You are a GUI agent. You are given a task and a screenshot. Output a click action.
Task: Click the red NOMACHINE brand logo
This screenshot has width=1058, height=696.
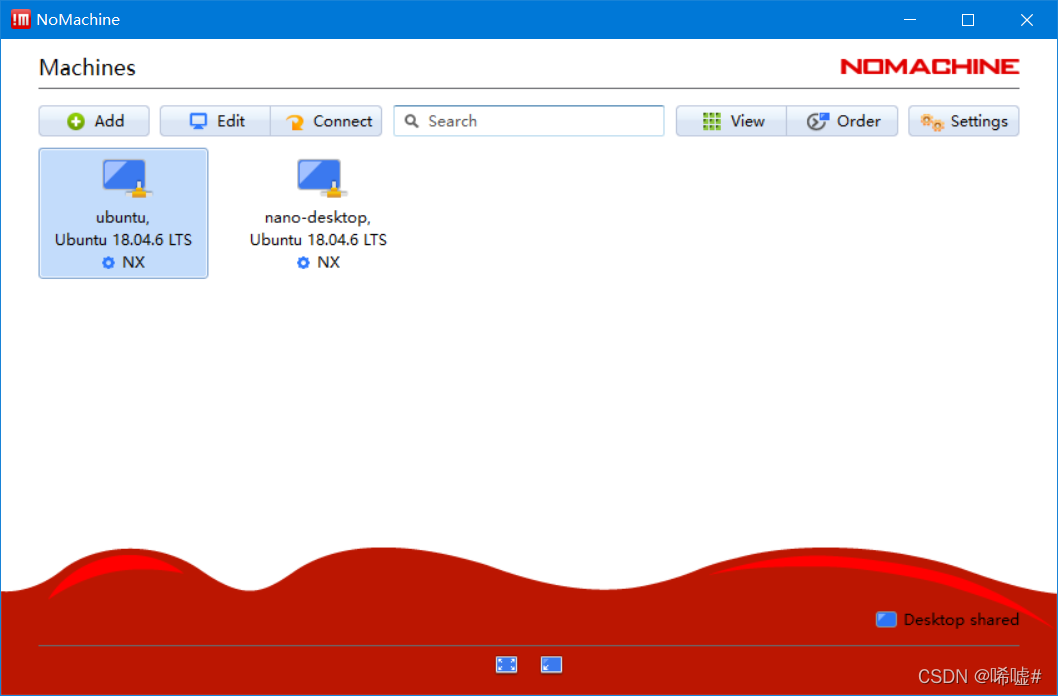930,66
